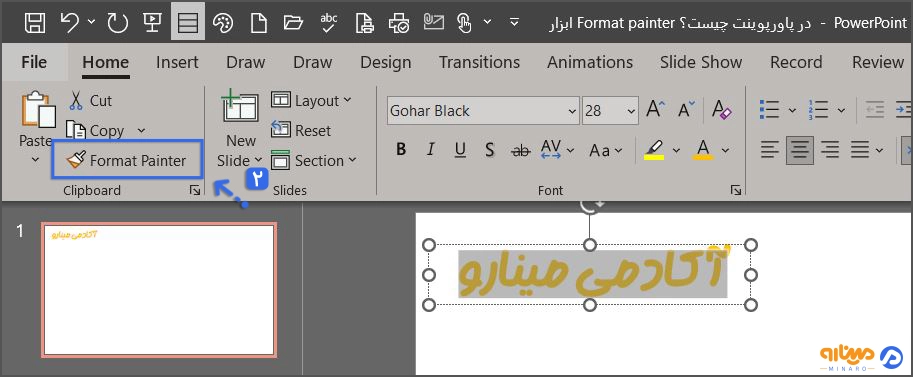The width and height of the screenshot is (913, 377).
Task: Open the Section dropdown
Action: pos(314,160)
